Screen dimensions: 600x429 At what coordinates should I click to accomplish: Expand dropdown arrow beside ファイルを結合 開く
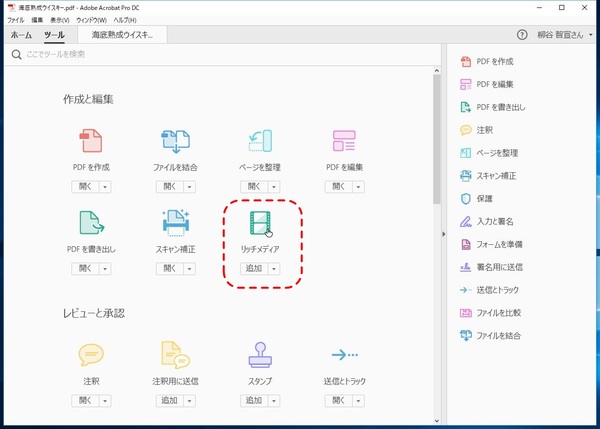pyautogui.click(x=190, y=187)
